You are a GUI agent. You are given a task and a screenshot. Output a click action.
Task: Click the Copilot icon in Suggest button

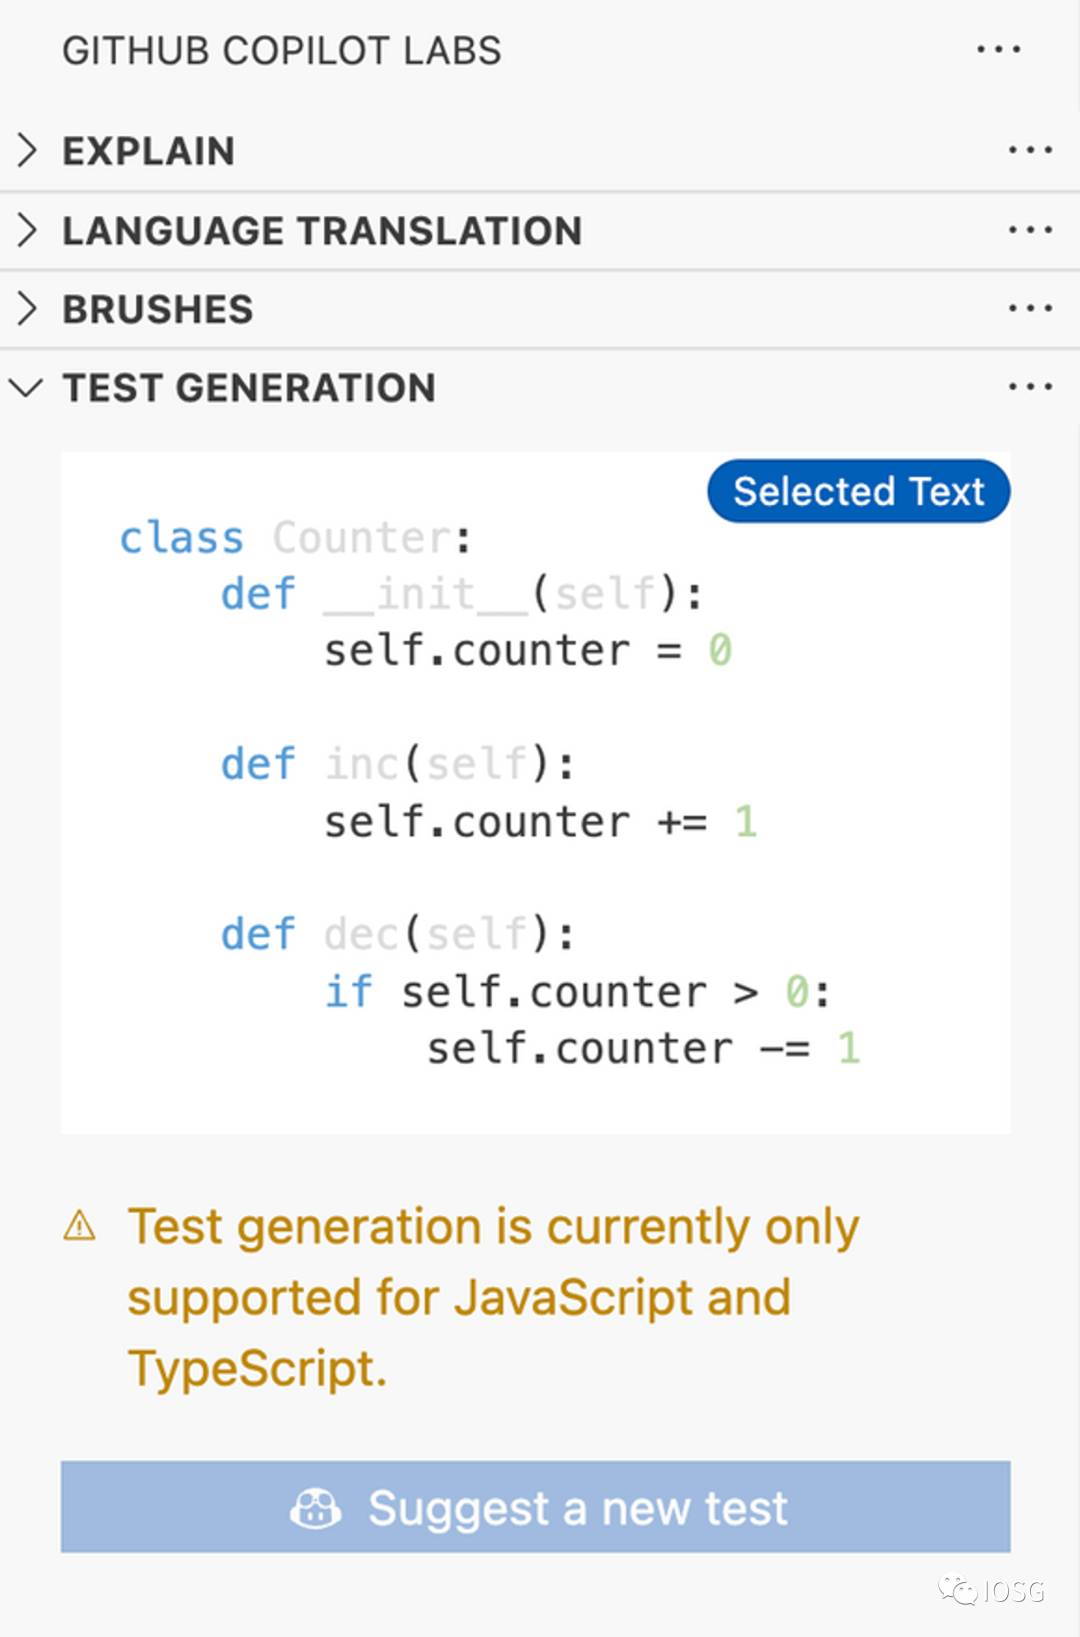[x=315, y=1508]
